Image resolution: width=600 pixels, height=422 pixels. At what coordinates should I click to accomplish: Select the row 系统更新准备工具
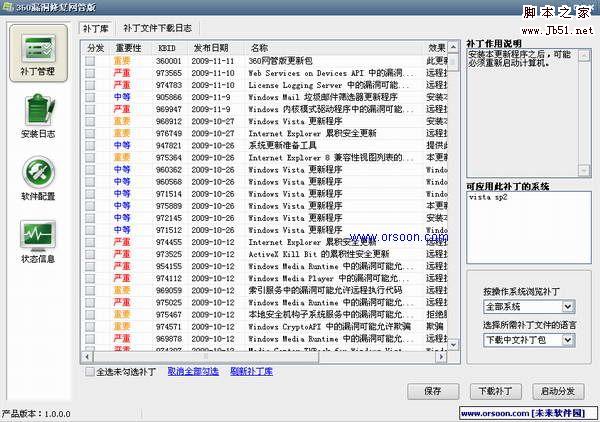point(265,145)
